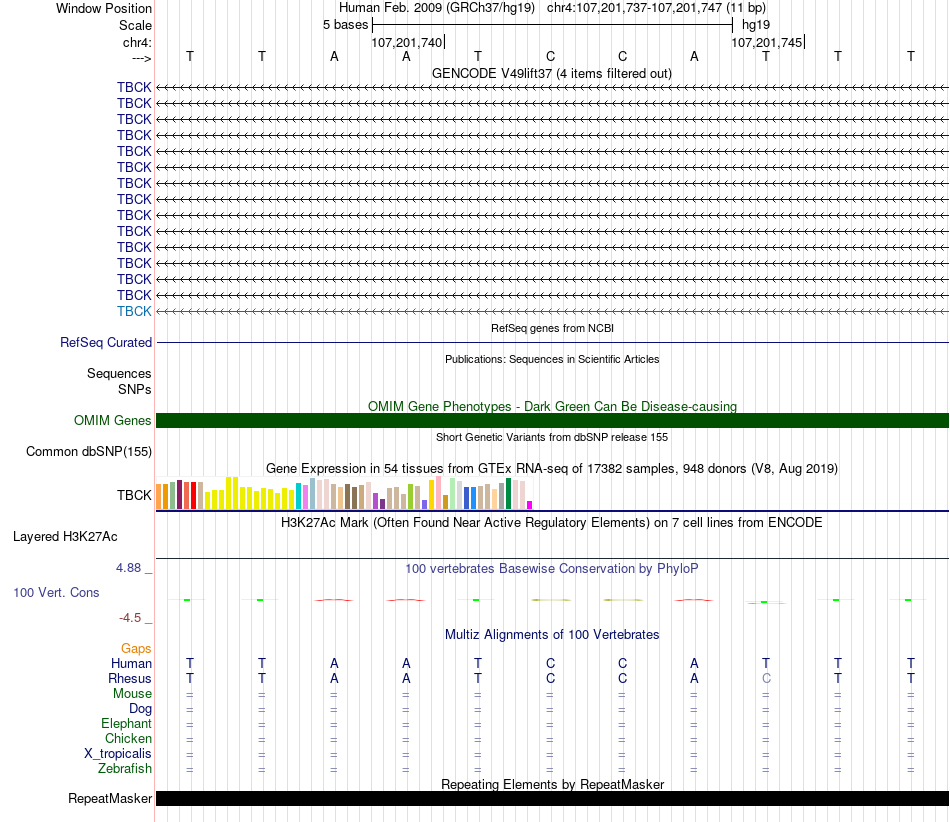This screenshot has width=950, height=822.
Task: Click the dark green OMIM Genes bar
Action: pyautogui.click(x=553, y=420)
